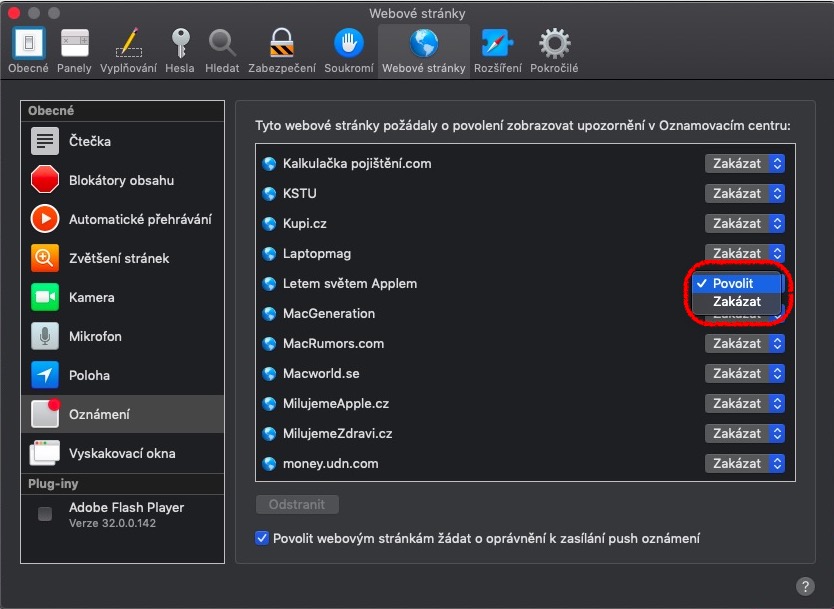Open the permission dropdown for MacRumors.com
Viewport: 834px width, 609px height.
[x=744, y=343]
